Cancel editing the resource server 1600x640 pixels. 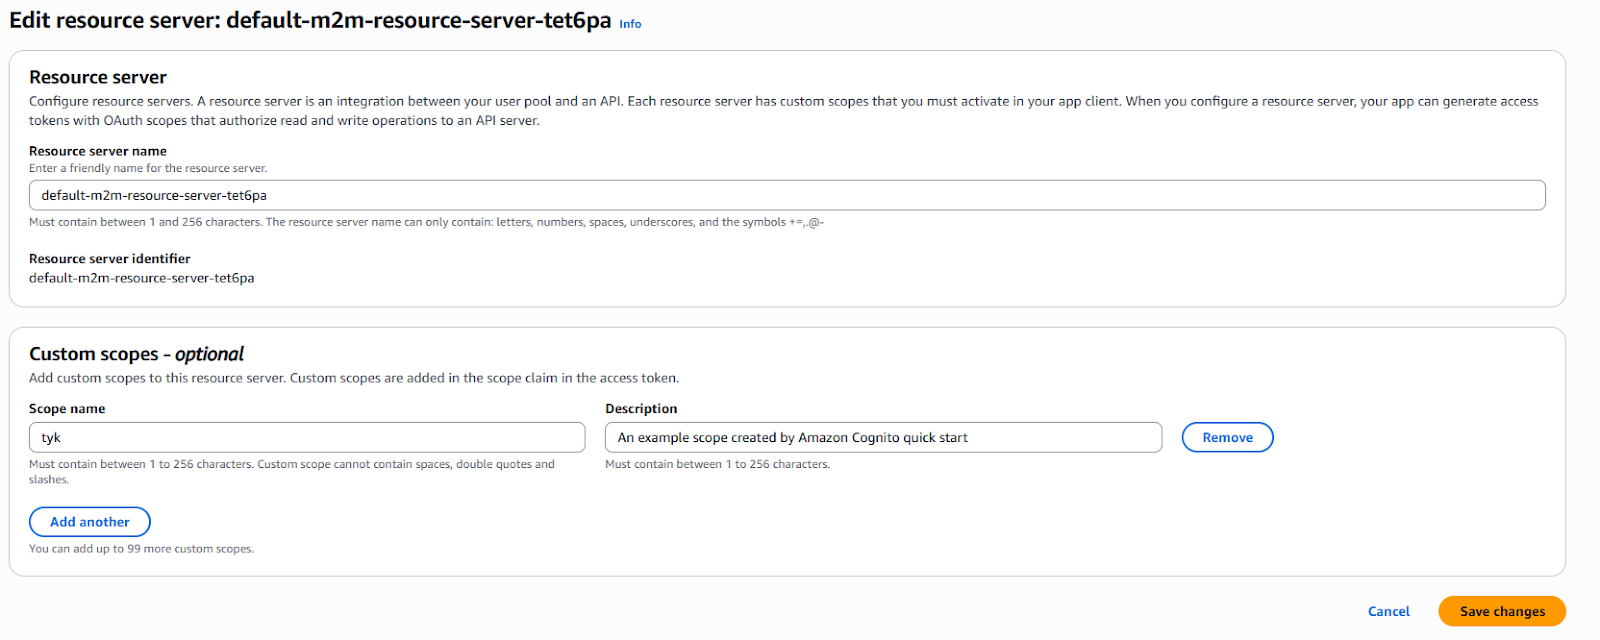point(1388,611)
